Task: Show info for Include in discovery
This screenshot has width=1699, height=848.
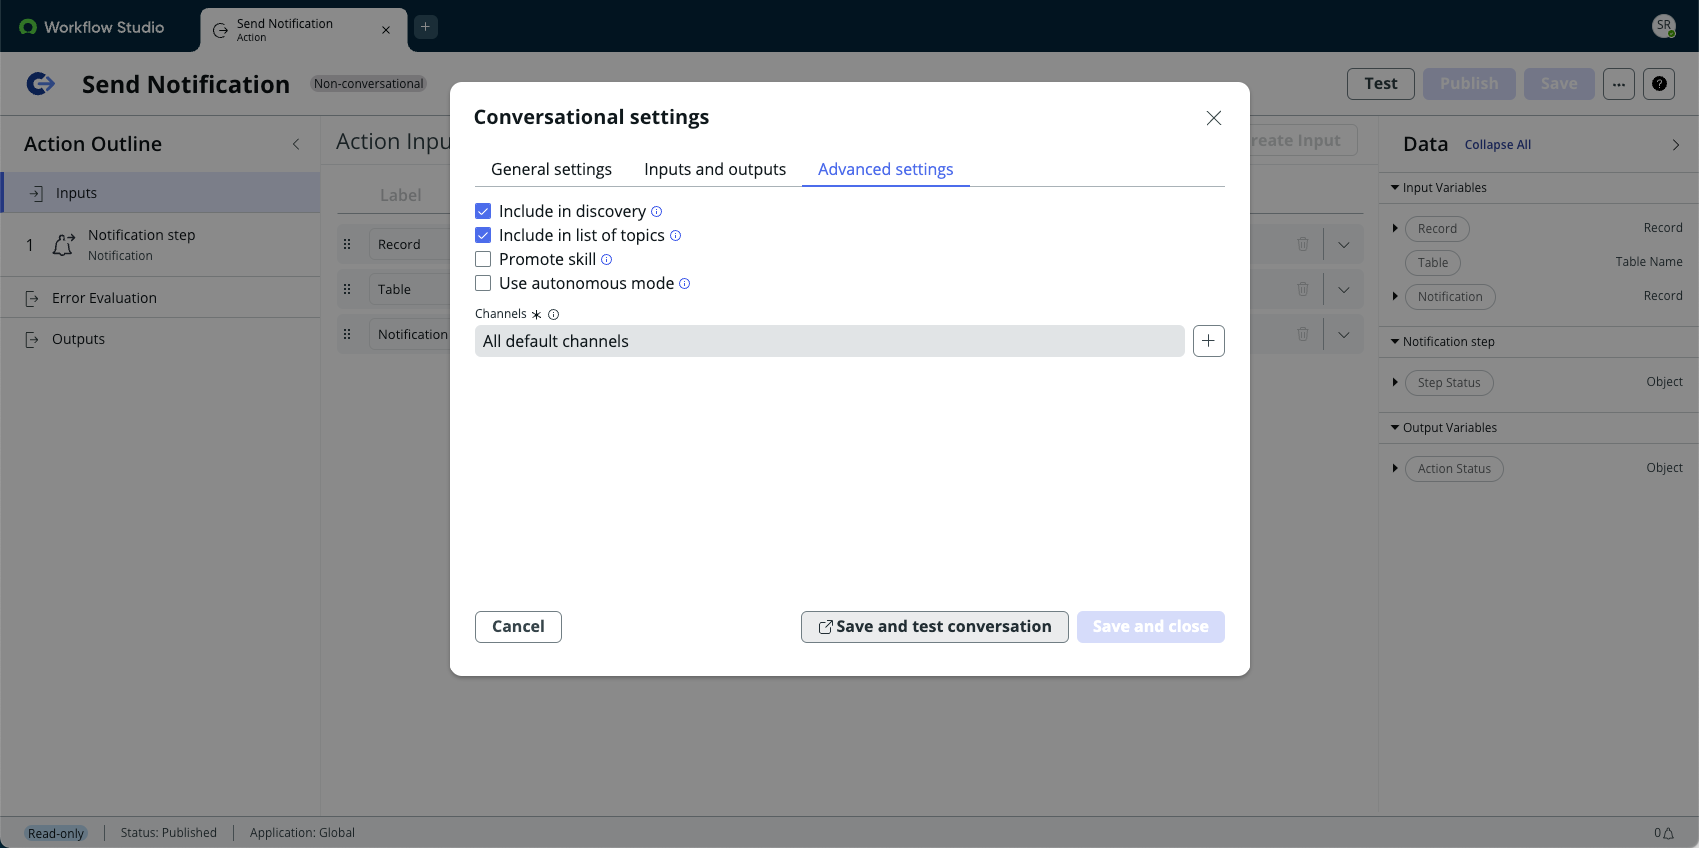Action: click(656, 211)
